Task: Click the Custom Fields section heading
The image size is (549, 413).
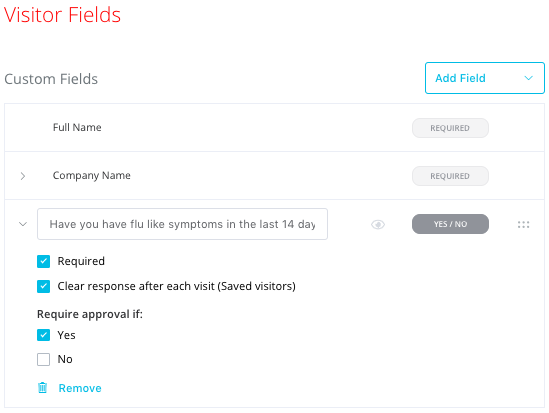Action: point(51,79)
